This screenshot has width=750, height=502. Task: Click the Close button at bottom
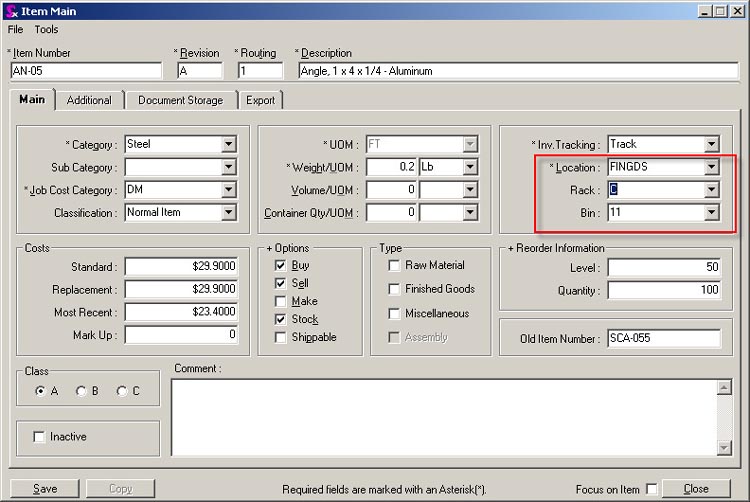coord(696,489)
